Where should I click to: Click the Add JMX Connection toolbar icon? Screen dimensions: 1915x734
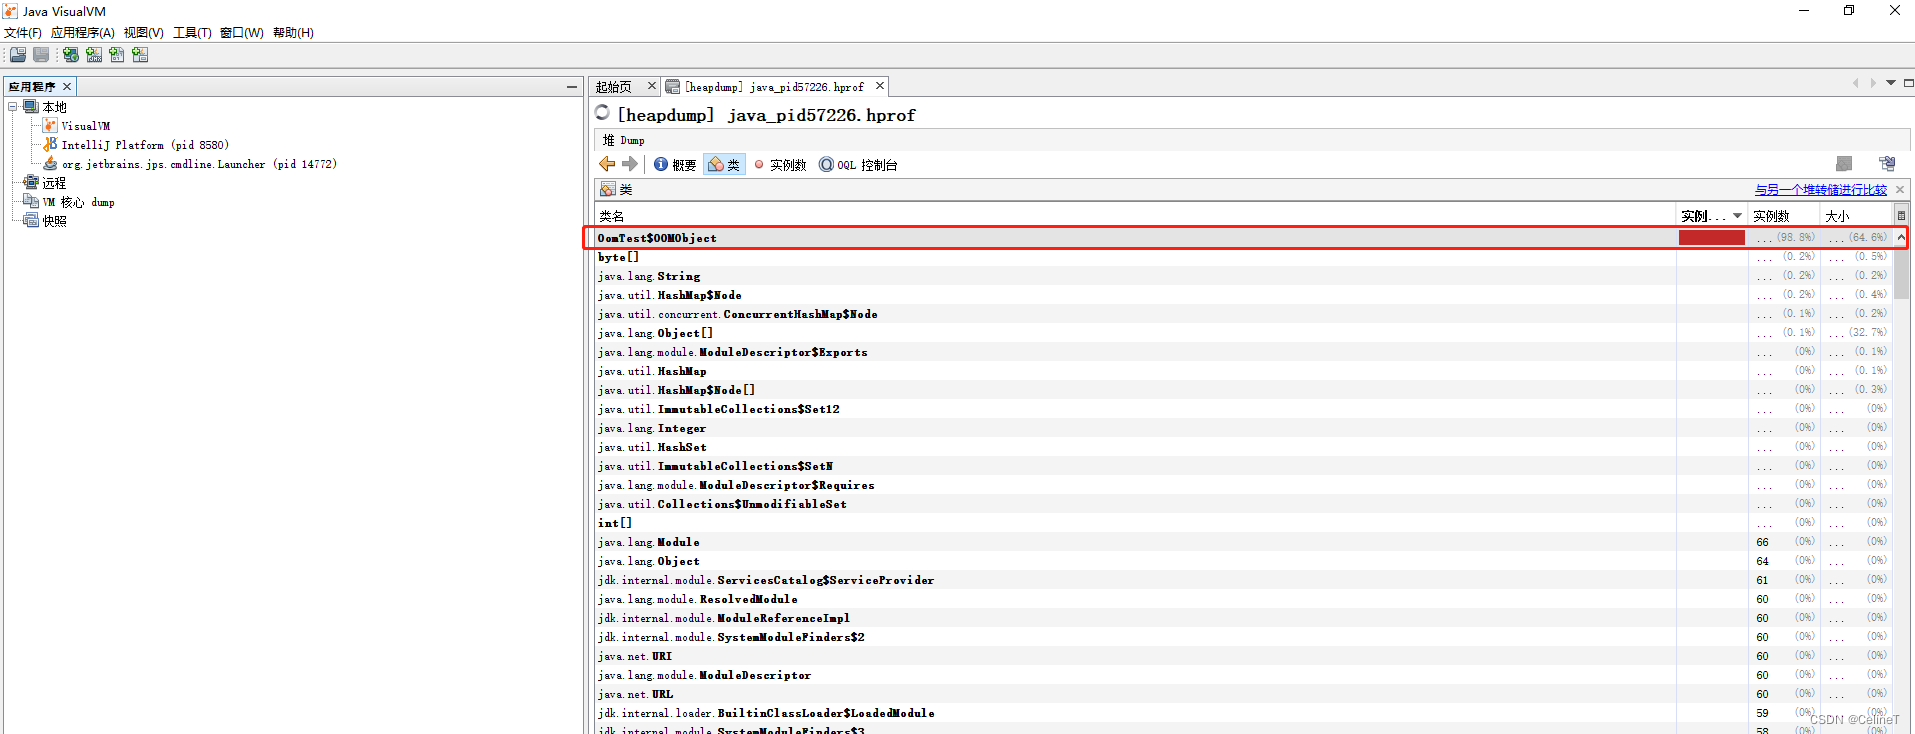(94, 55)
